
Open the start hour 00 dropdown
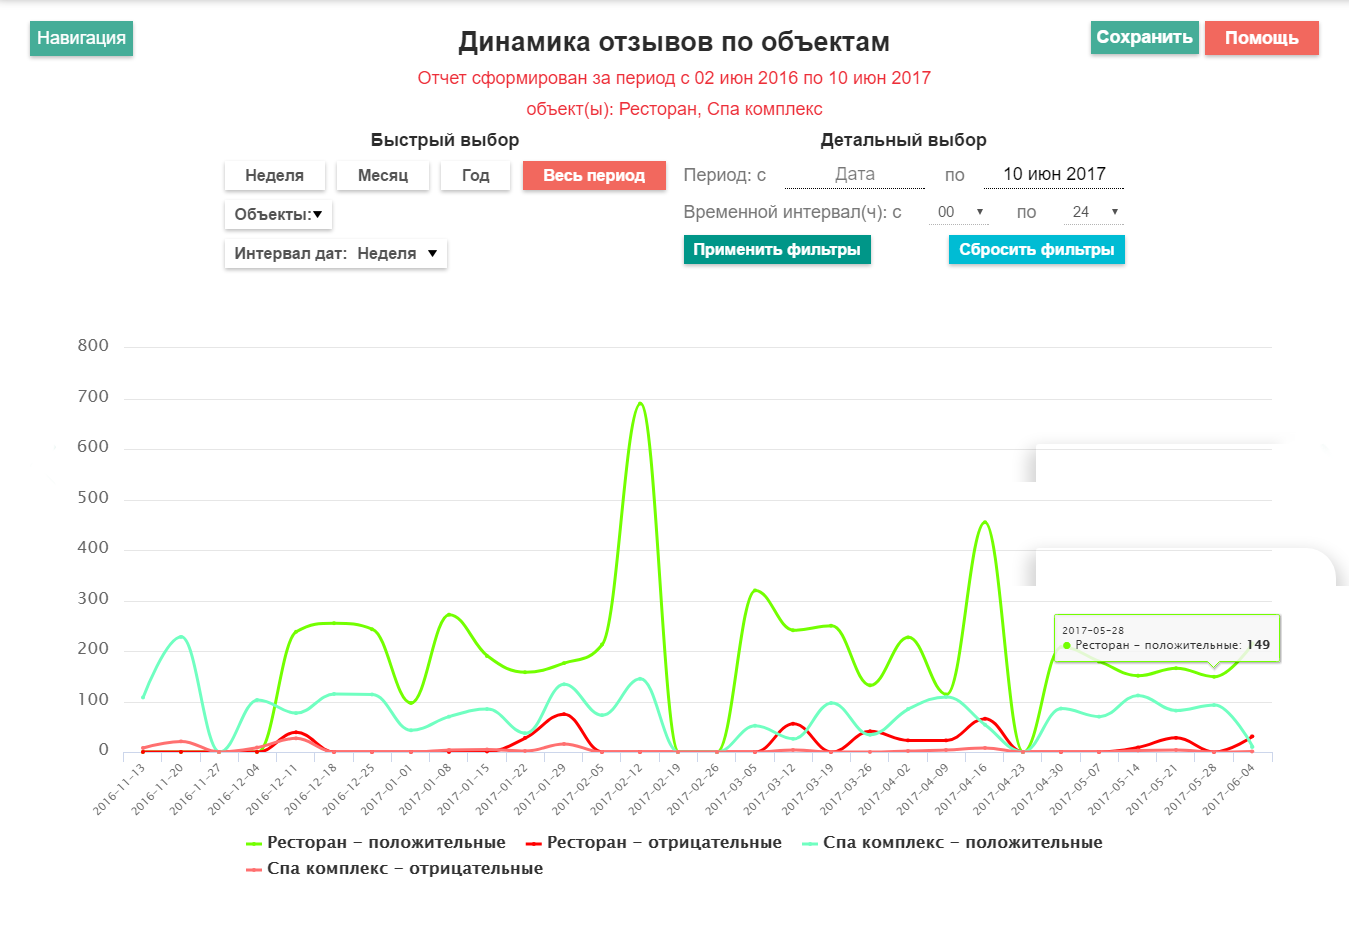pos(959,212)
